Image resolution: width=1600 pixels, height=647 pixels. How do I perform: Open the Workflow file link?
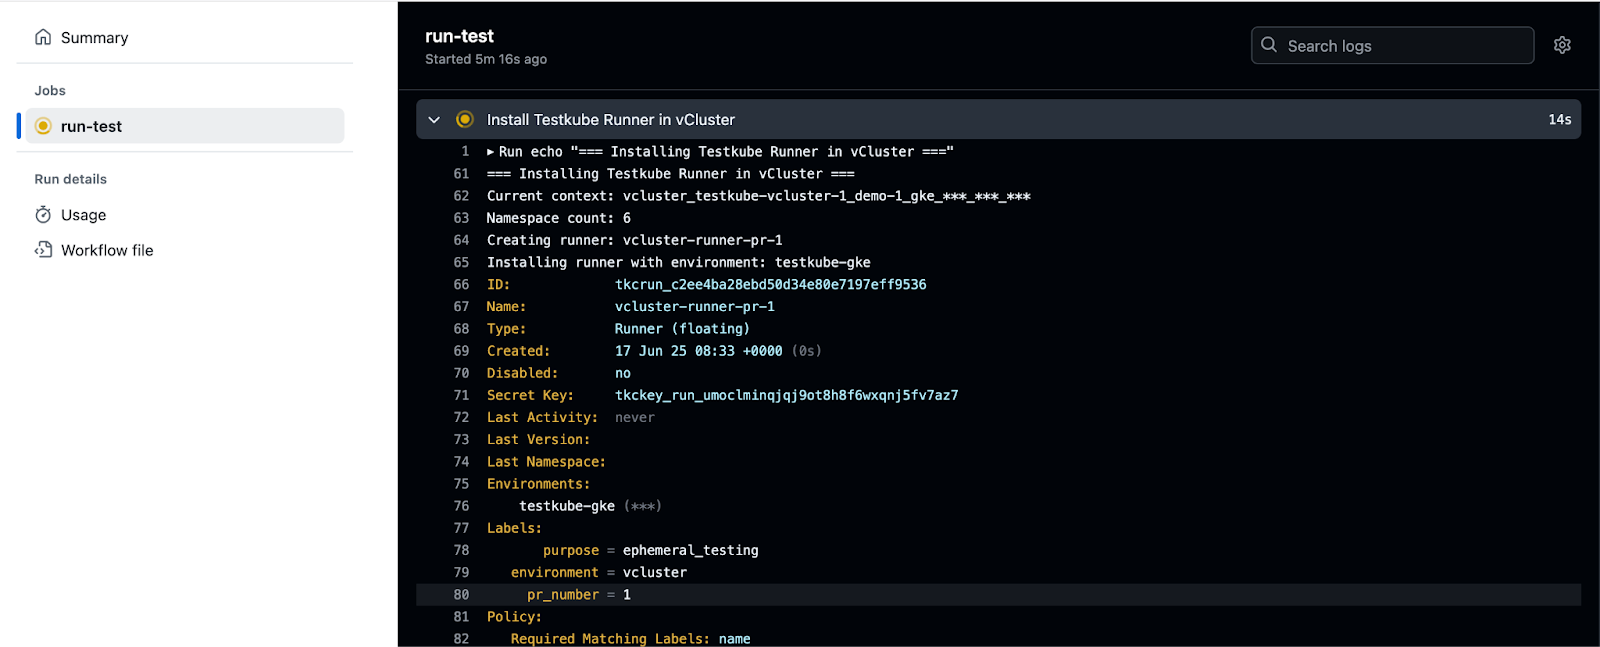click(107, 250)
